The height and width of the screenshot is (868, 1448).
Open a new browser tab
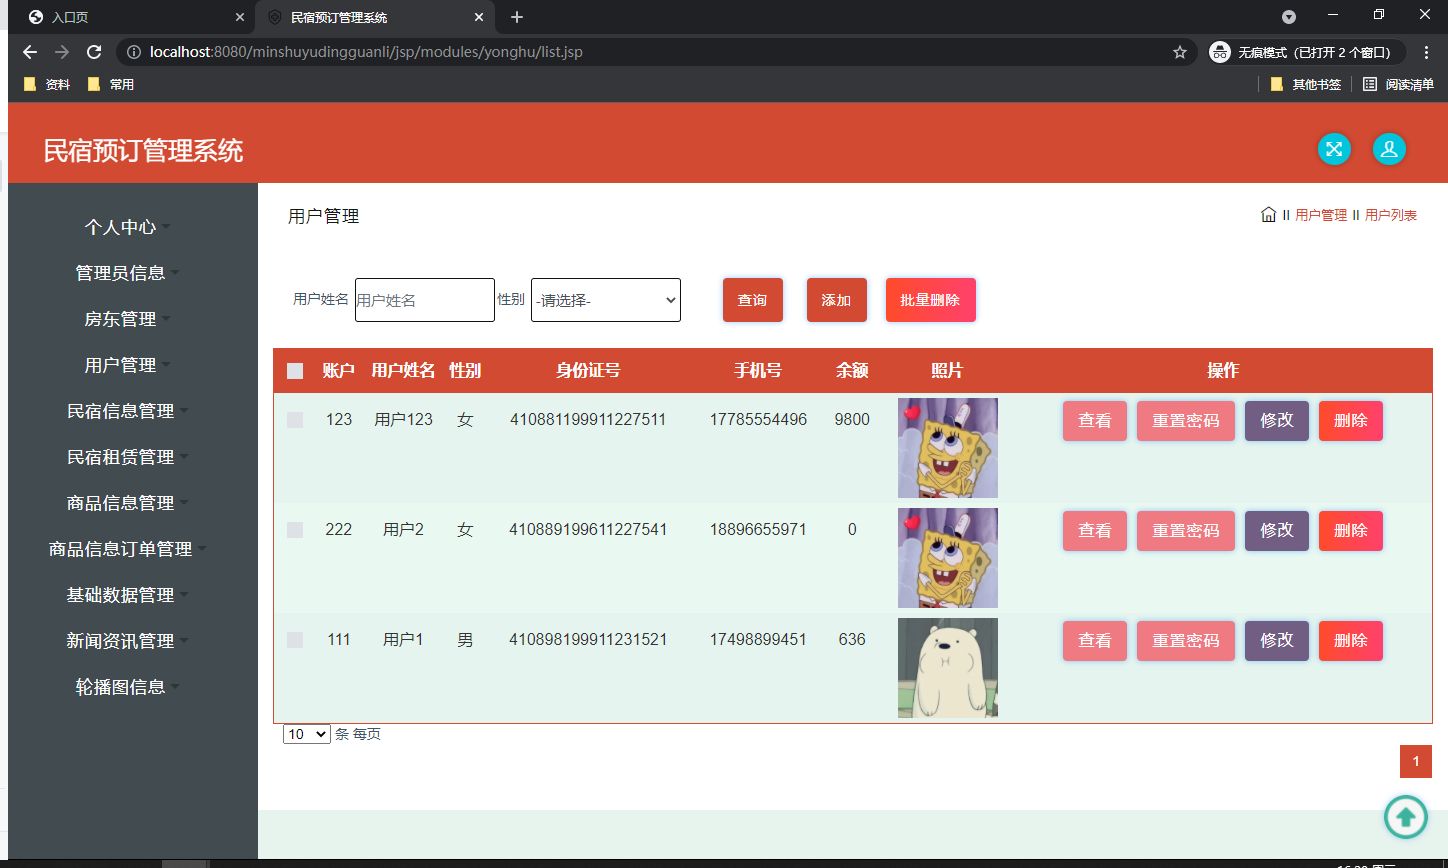(x=517, y=17)
